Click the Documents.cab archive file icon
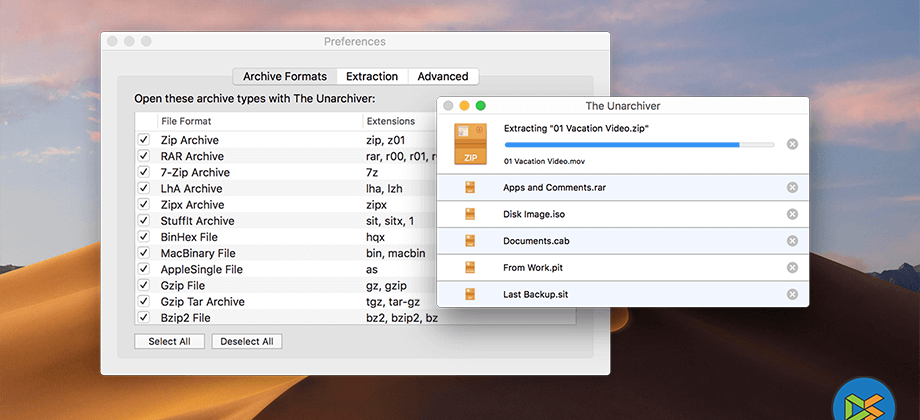920x420 pixels. point(470,241)
